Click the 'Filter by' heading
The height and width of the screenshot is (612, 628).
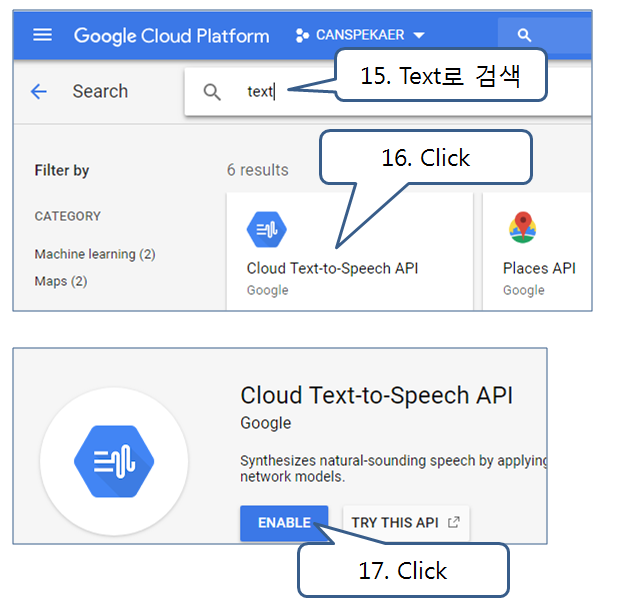[x=62, y=171]
